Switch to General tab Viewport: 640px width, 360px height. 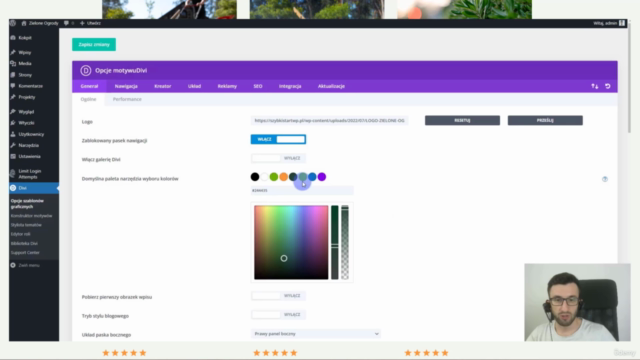(89, 86)
